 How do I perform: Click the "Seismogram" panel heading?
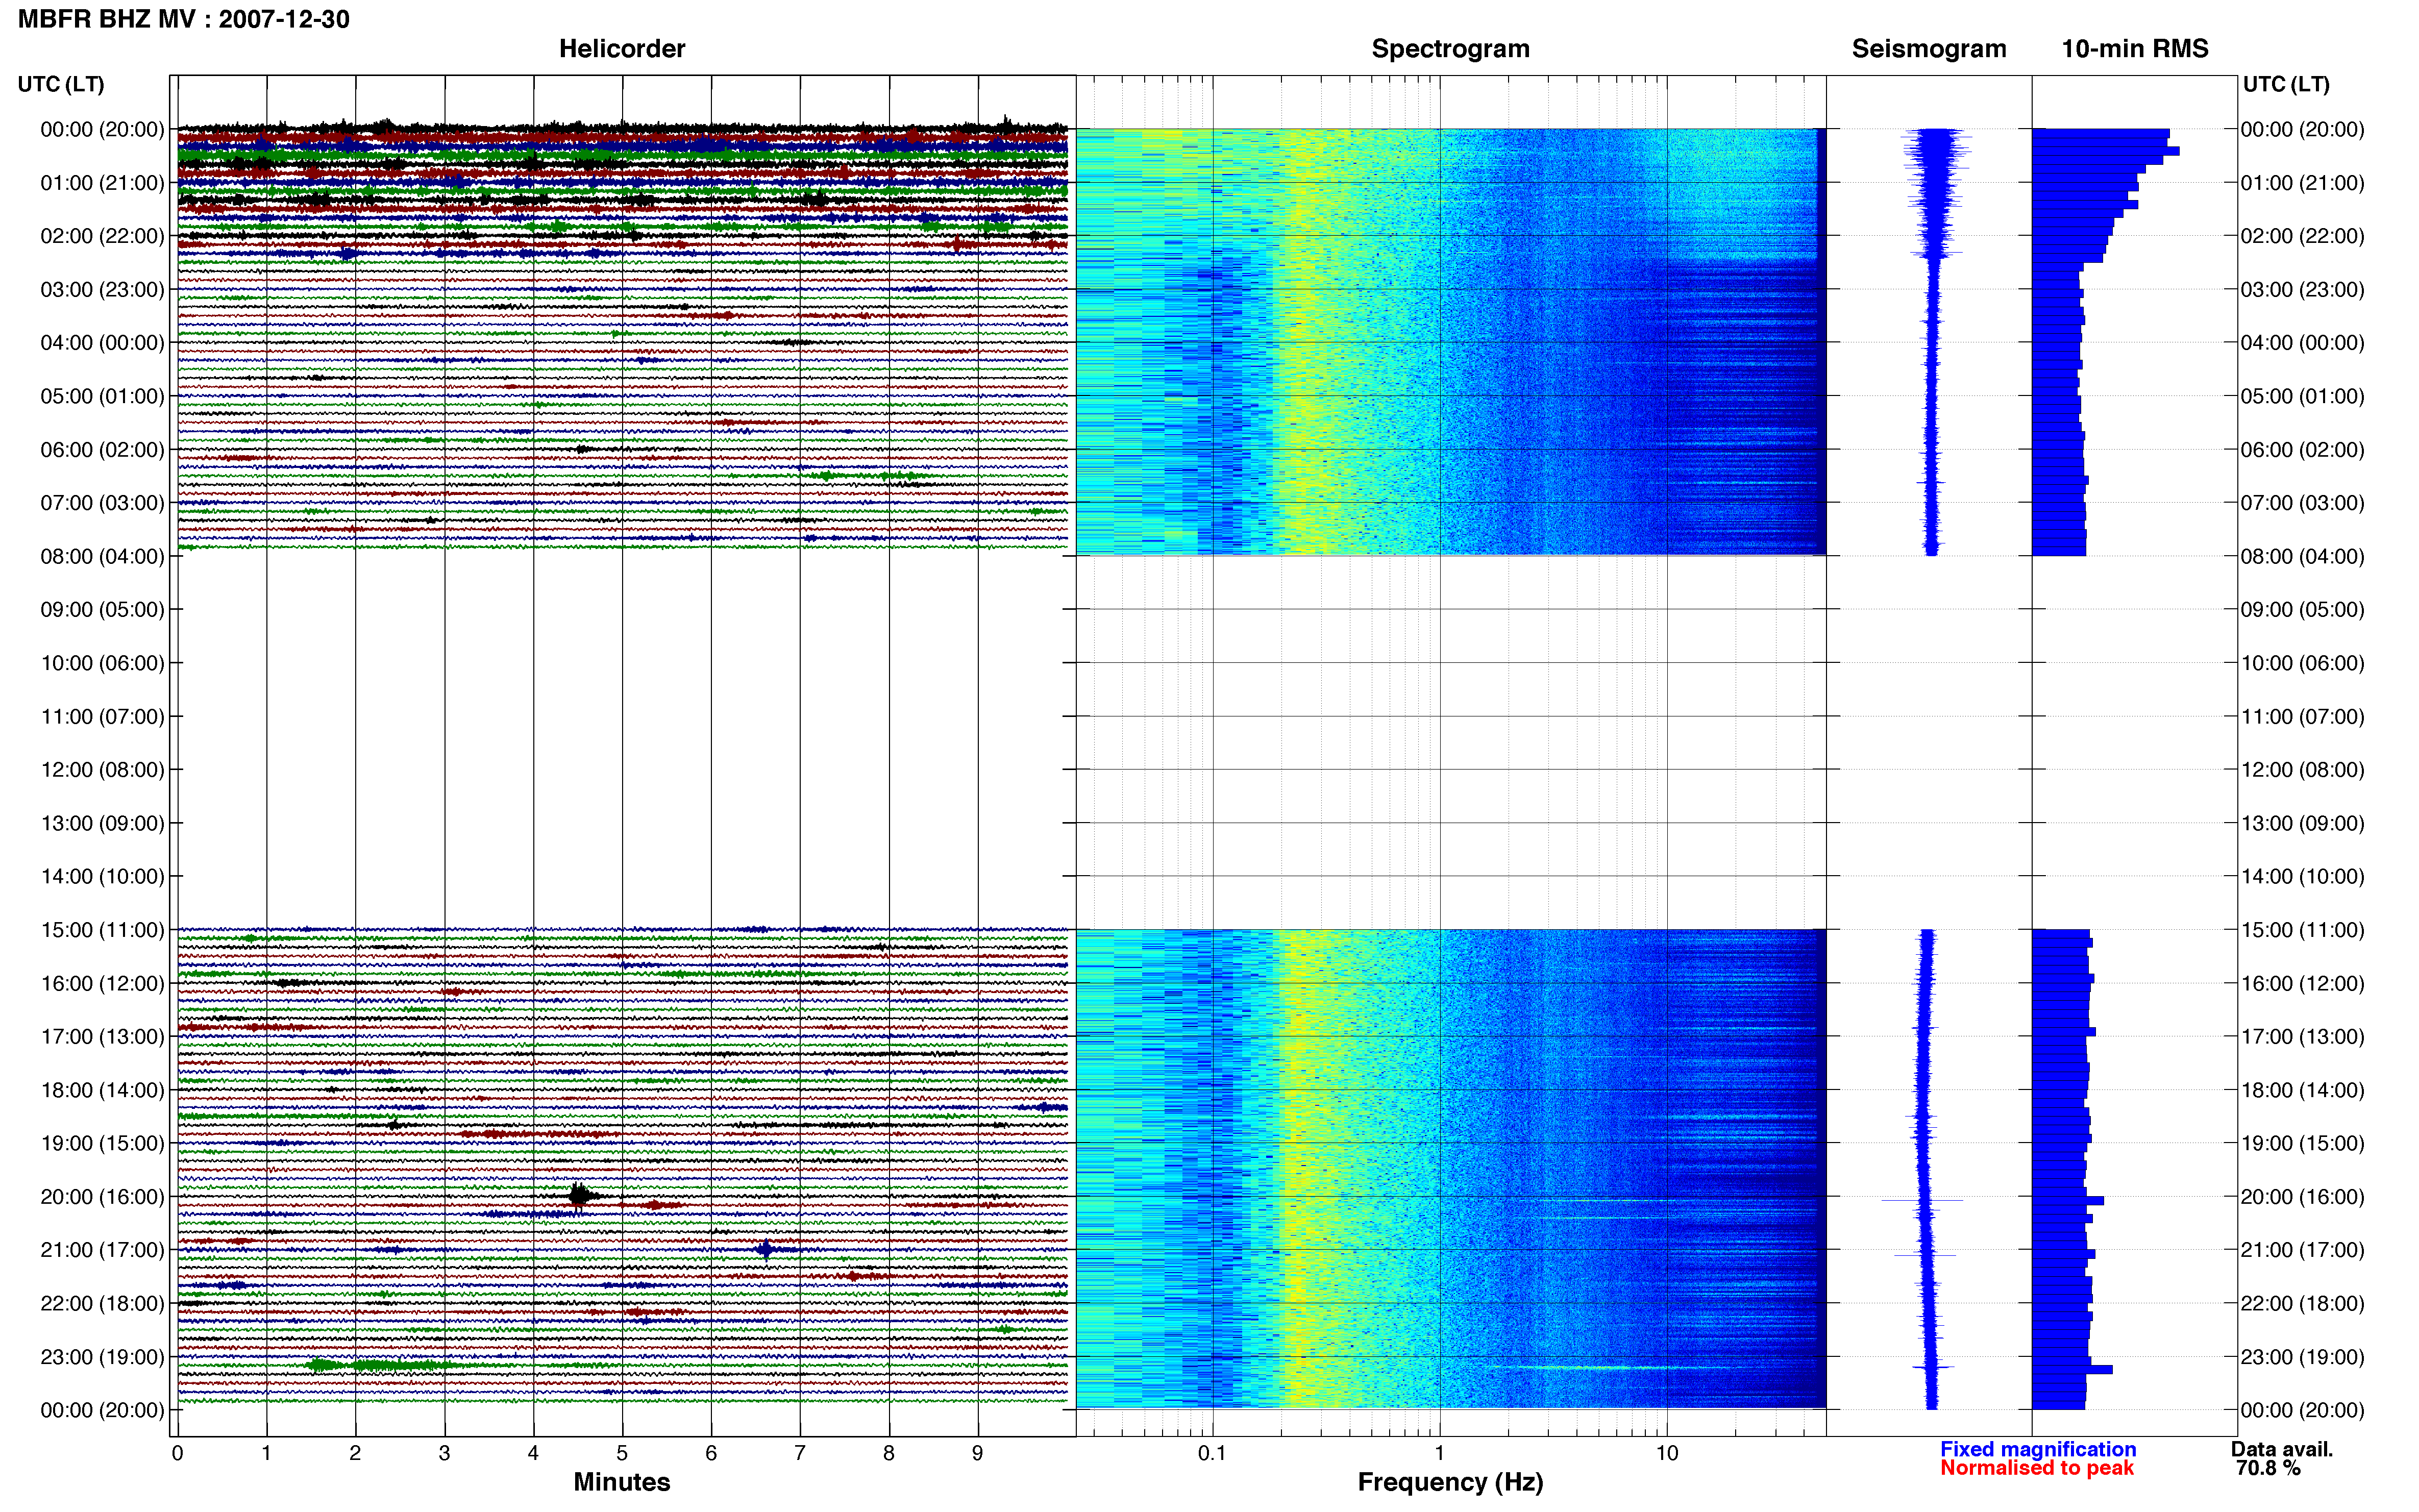tap(1928, 49)
